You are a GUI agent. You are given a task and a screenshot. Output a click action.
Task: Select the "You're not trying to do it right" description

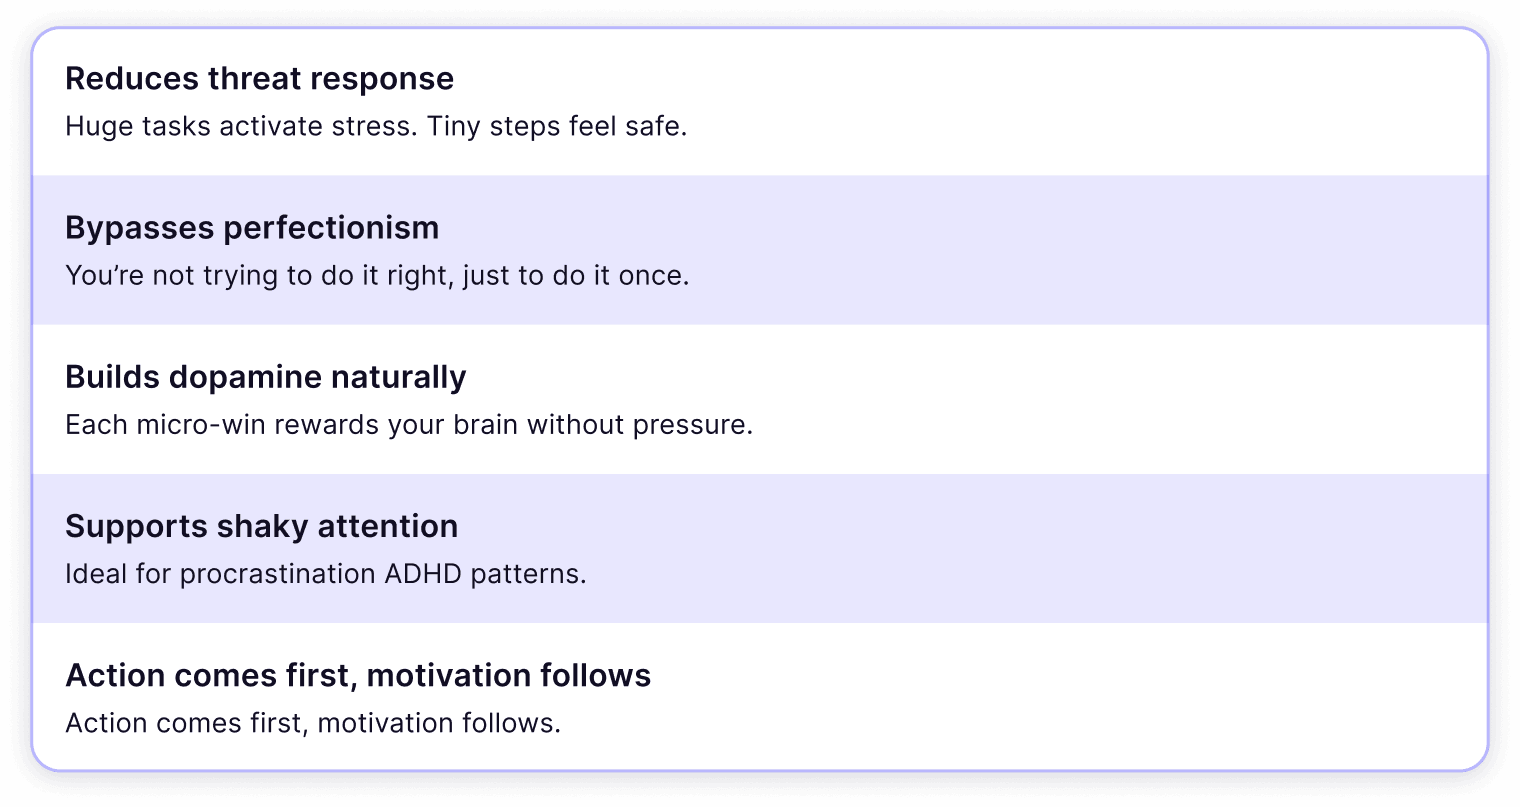pos(377,276)
